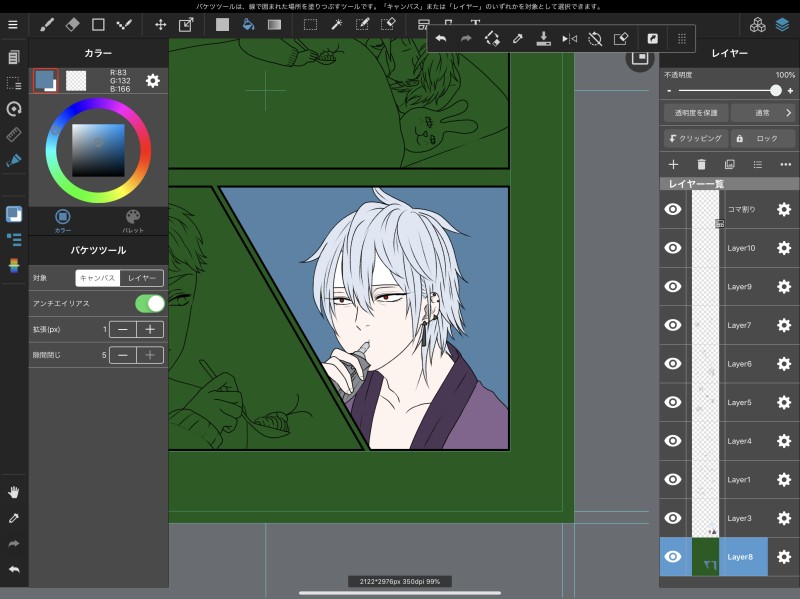
Task: Pick the Magic Wand selection tool
Action: (337, 24)
